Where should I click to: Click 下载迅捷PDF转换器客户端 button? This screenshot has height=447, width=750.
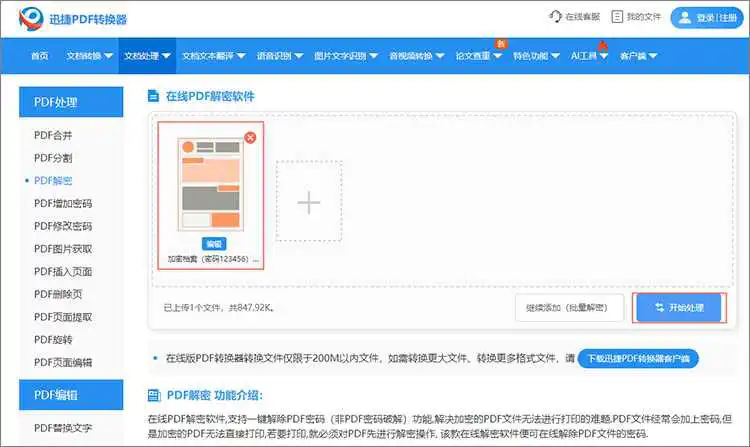pos(638,358)
